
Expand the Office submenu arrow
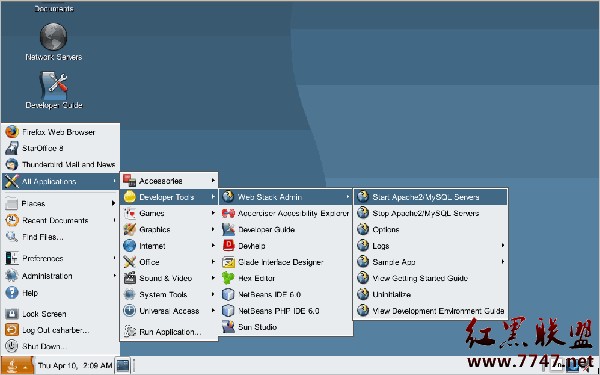click(213, 262)
